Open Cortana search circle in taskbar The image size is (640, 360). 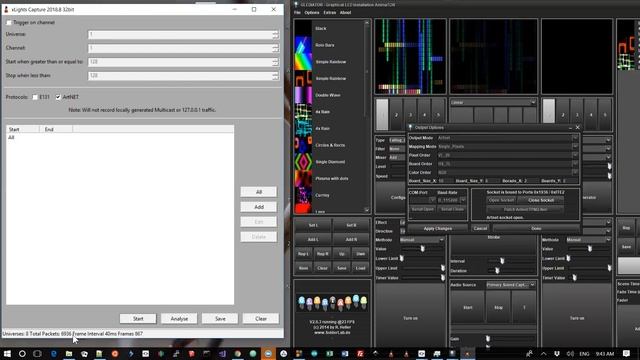[x=22, y=353]
